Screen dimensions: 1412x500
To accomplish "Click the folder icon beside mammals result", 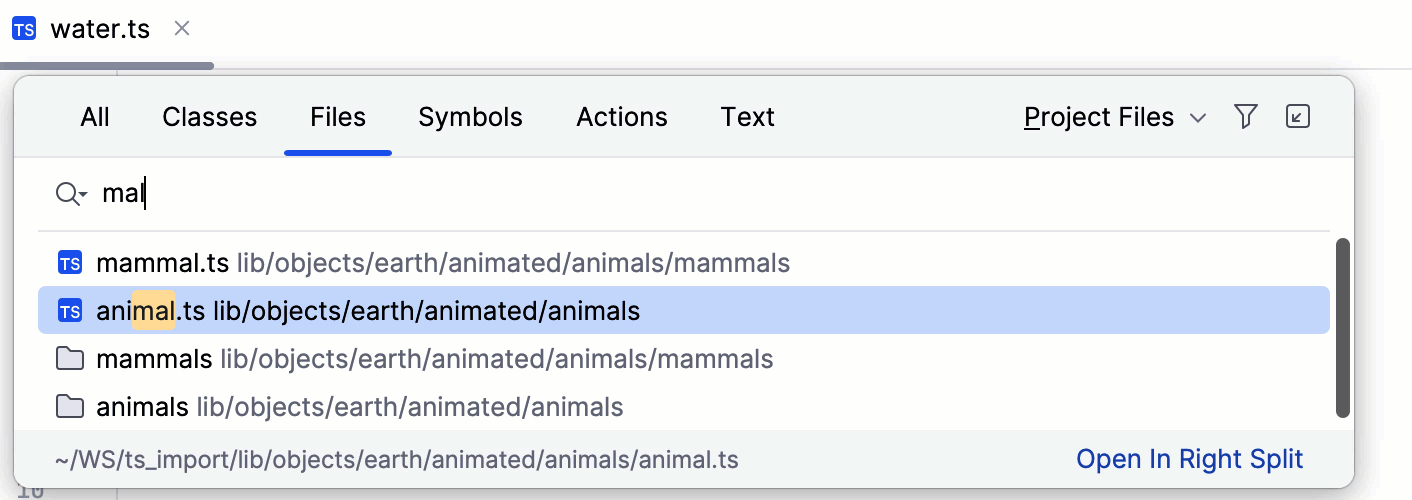I will (x=69, y=359).
